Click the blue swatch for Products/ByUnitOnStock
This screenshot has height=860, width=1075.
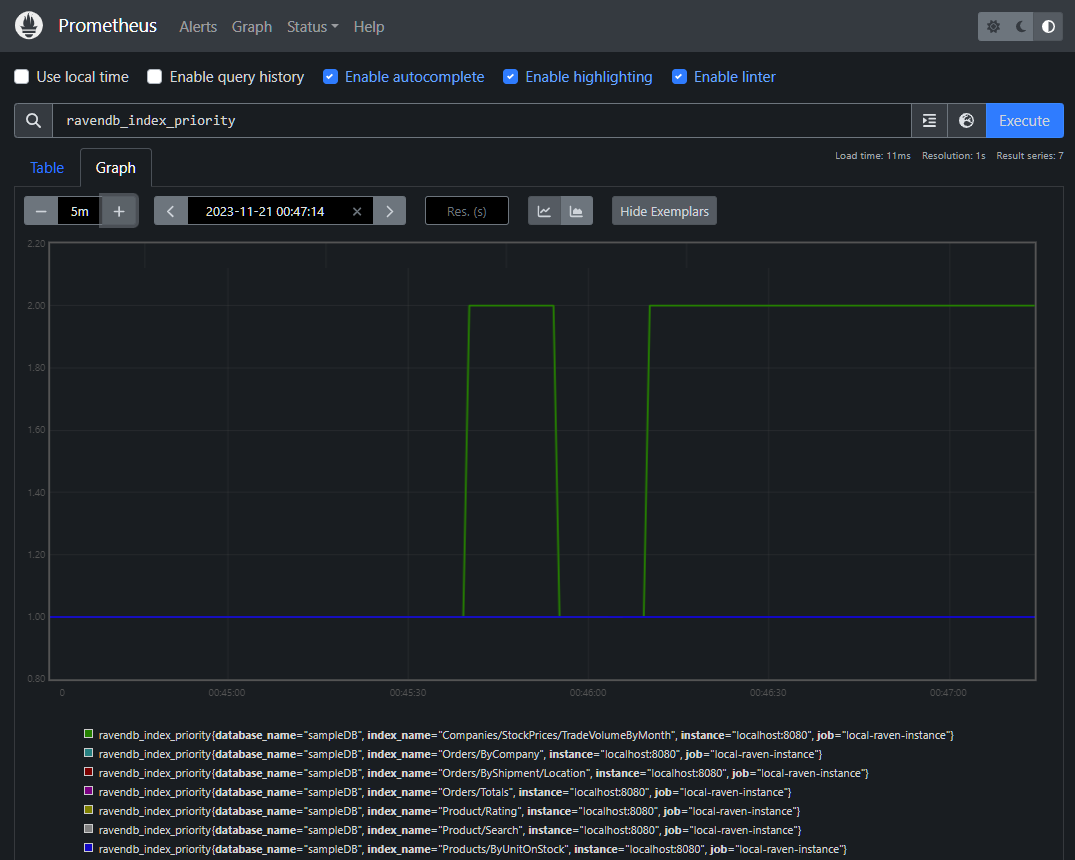pos(88,848)
